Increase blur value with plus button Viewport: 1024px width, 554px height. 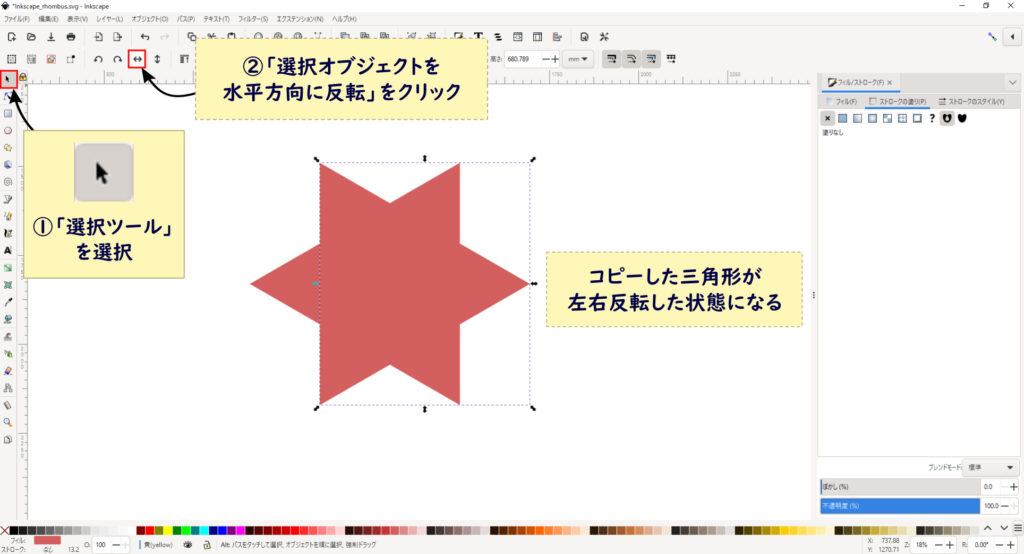click(1014, 487)
